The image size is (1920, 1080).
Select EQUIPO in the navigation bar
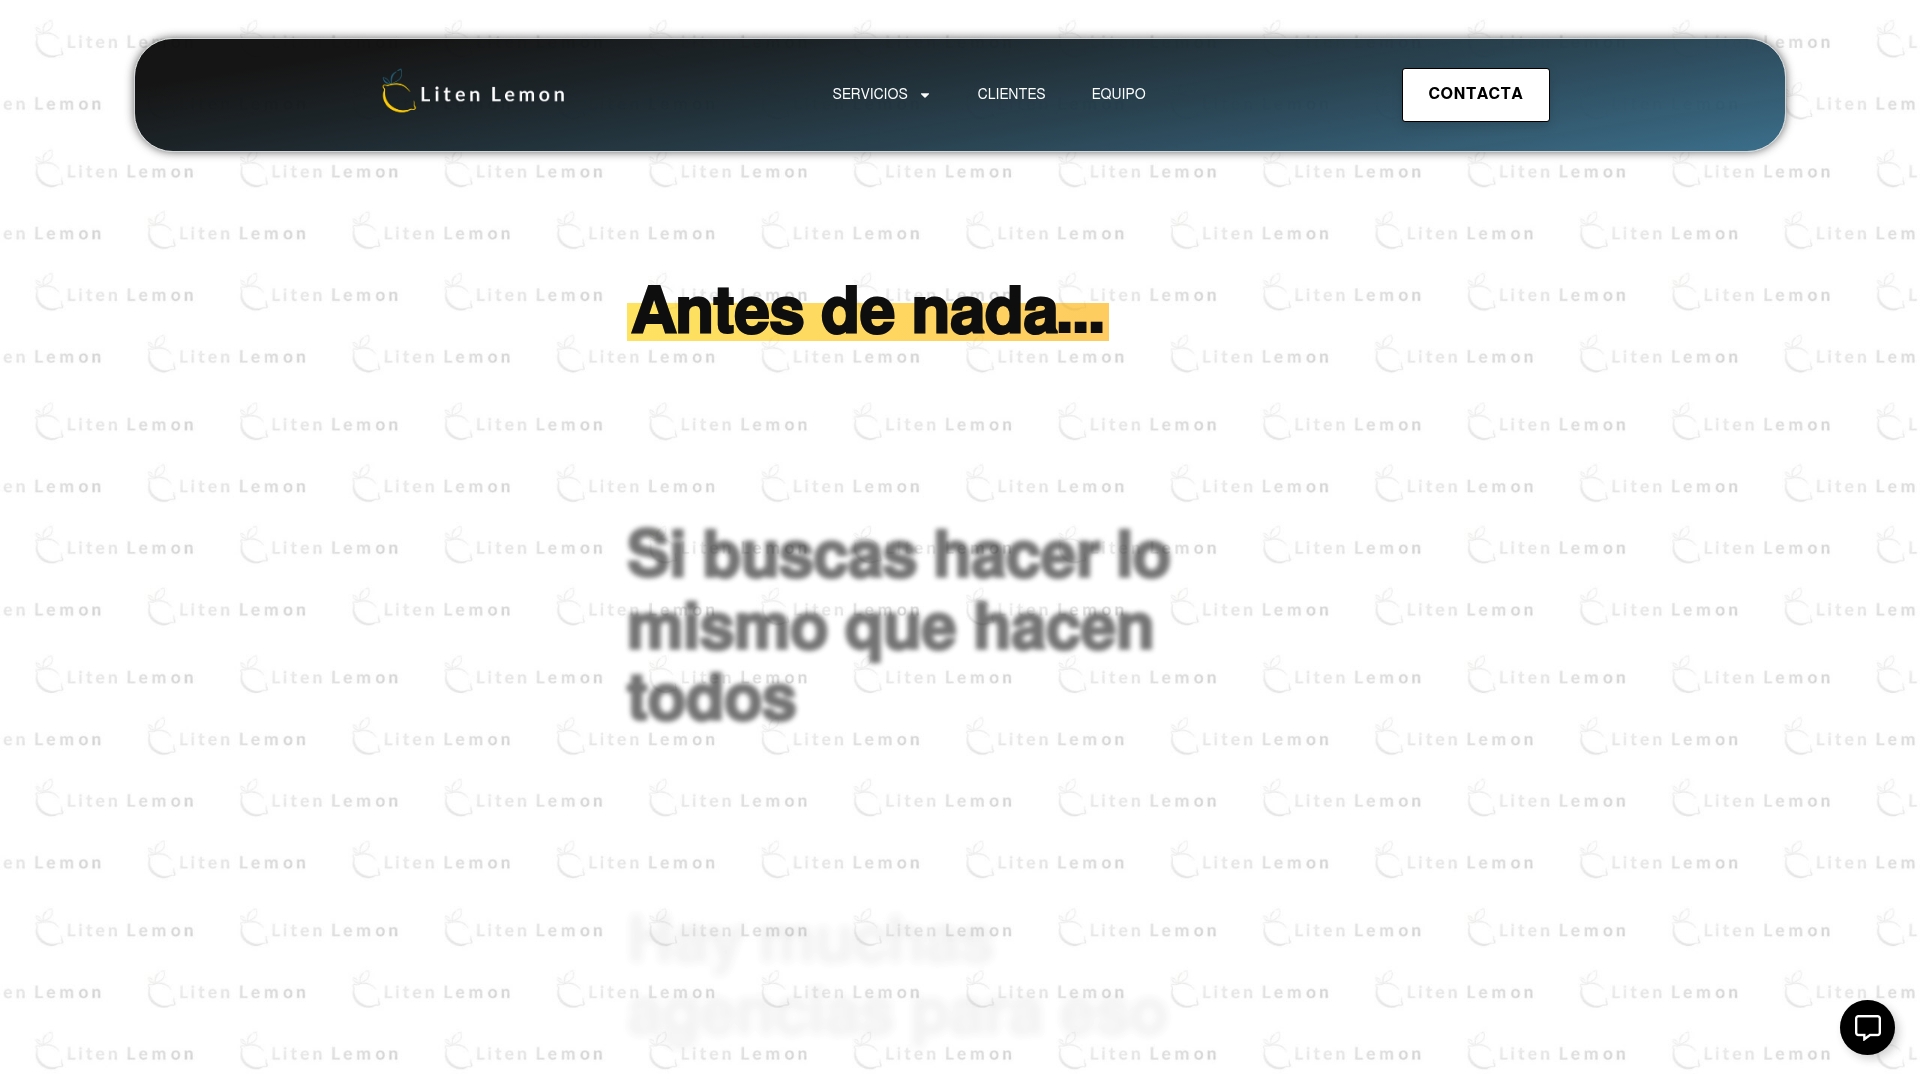1118,95
